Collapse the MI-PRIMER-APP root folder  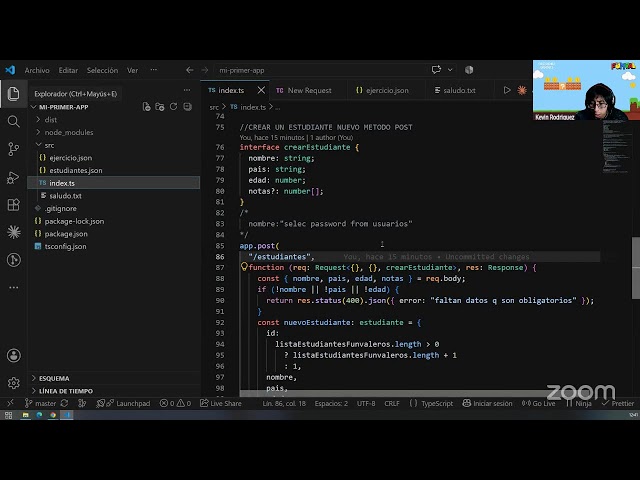[64, 107]
